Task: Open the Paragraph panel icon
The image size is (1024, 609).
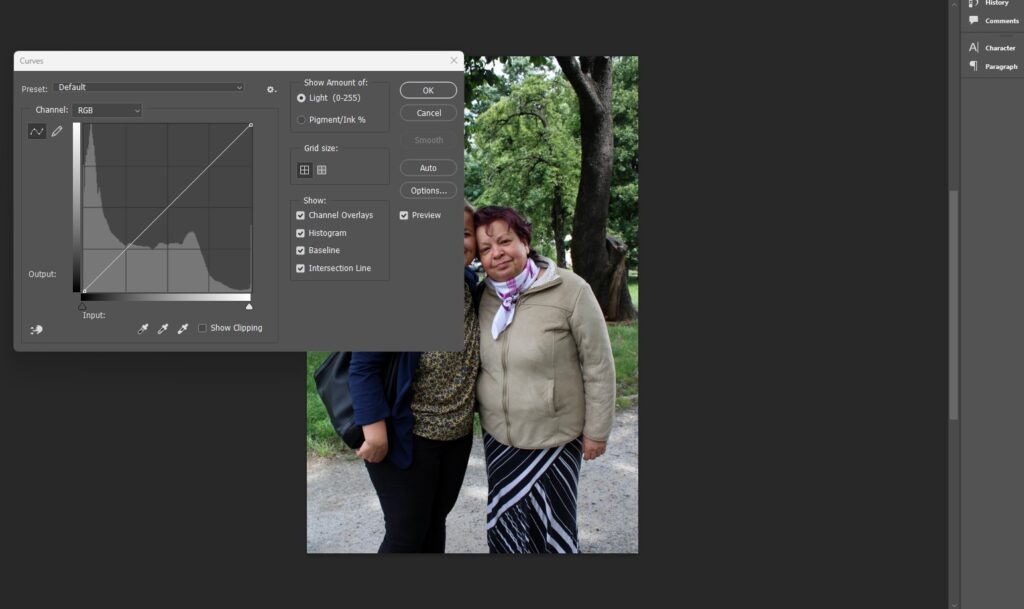Action: 974,66
